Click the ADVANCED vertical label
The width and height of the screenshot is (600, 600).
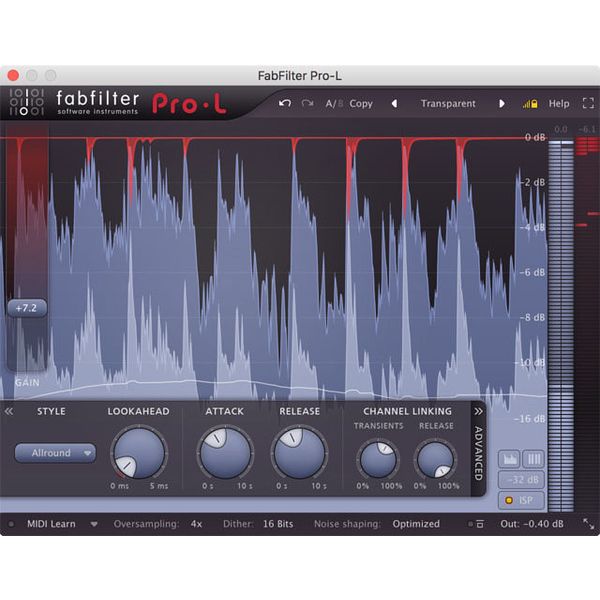tap(478, 453)
